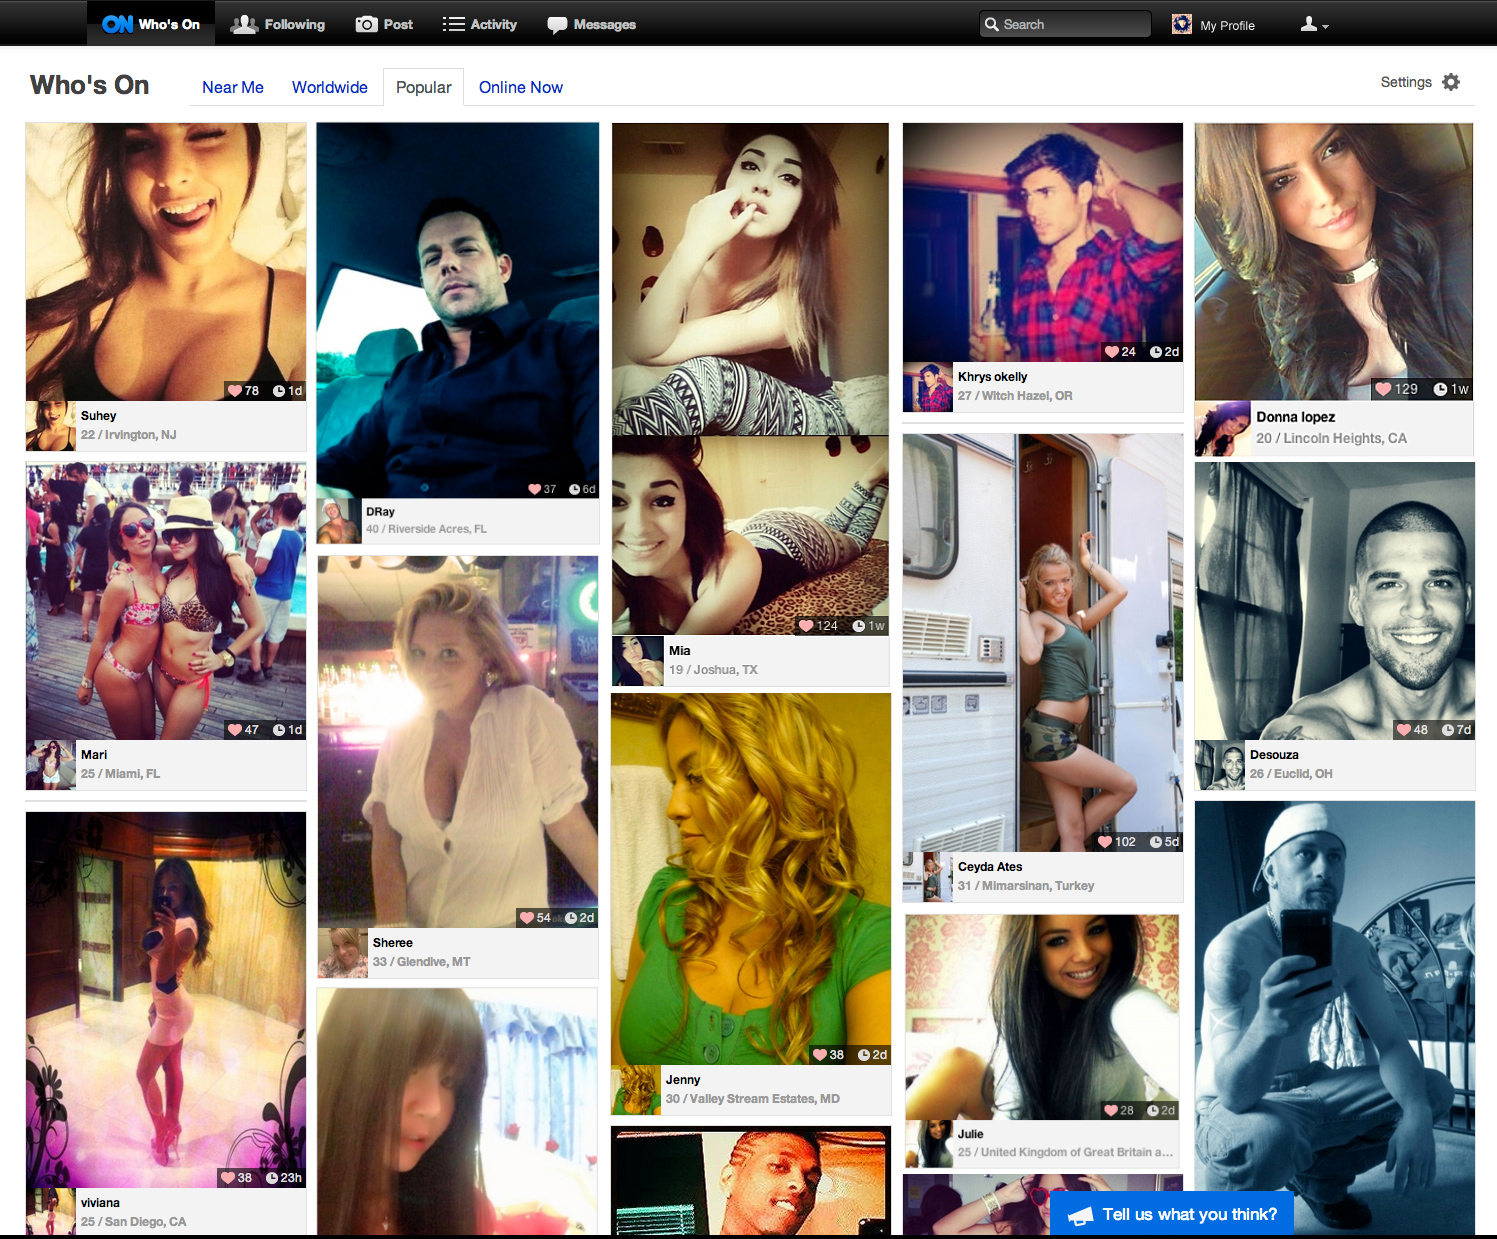Click Tell us what you think button
This screenshot has height=1239, width=1497.
click(1172, 1214)
